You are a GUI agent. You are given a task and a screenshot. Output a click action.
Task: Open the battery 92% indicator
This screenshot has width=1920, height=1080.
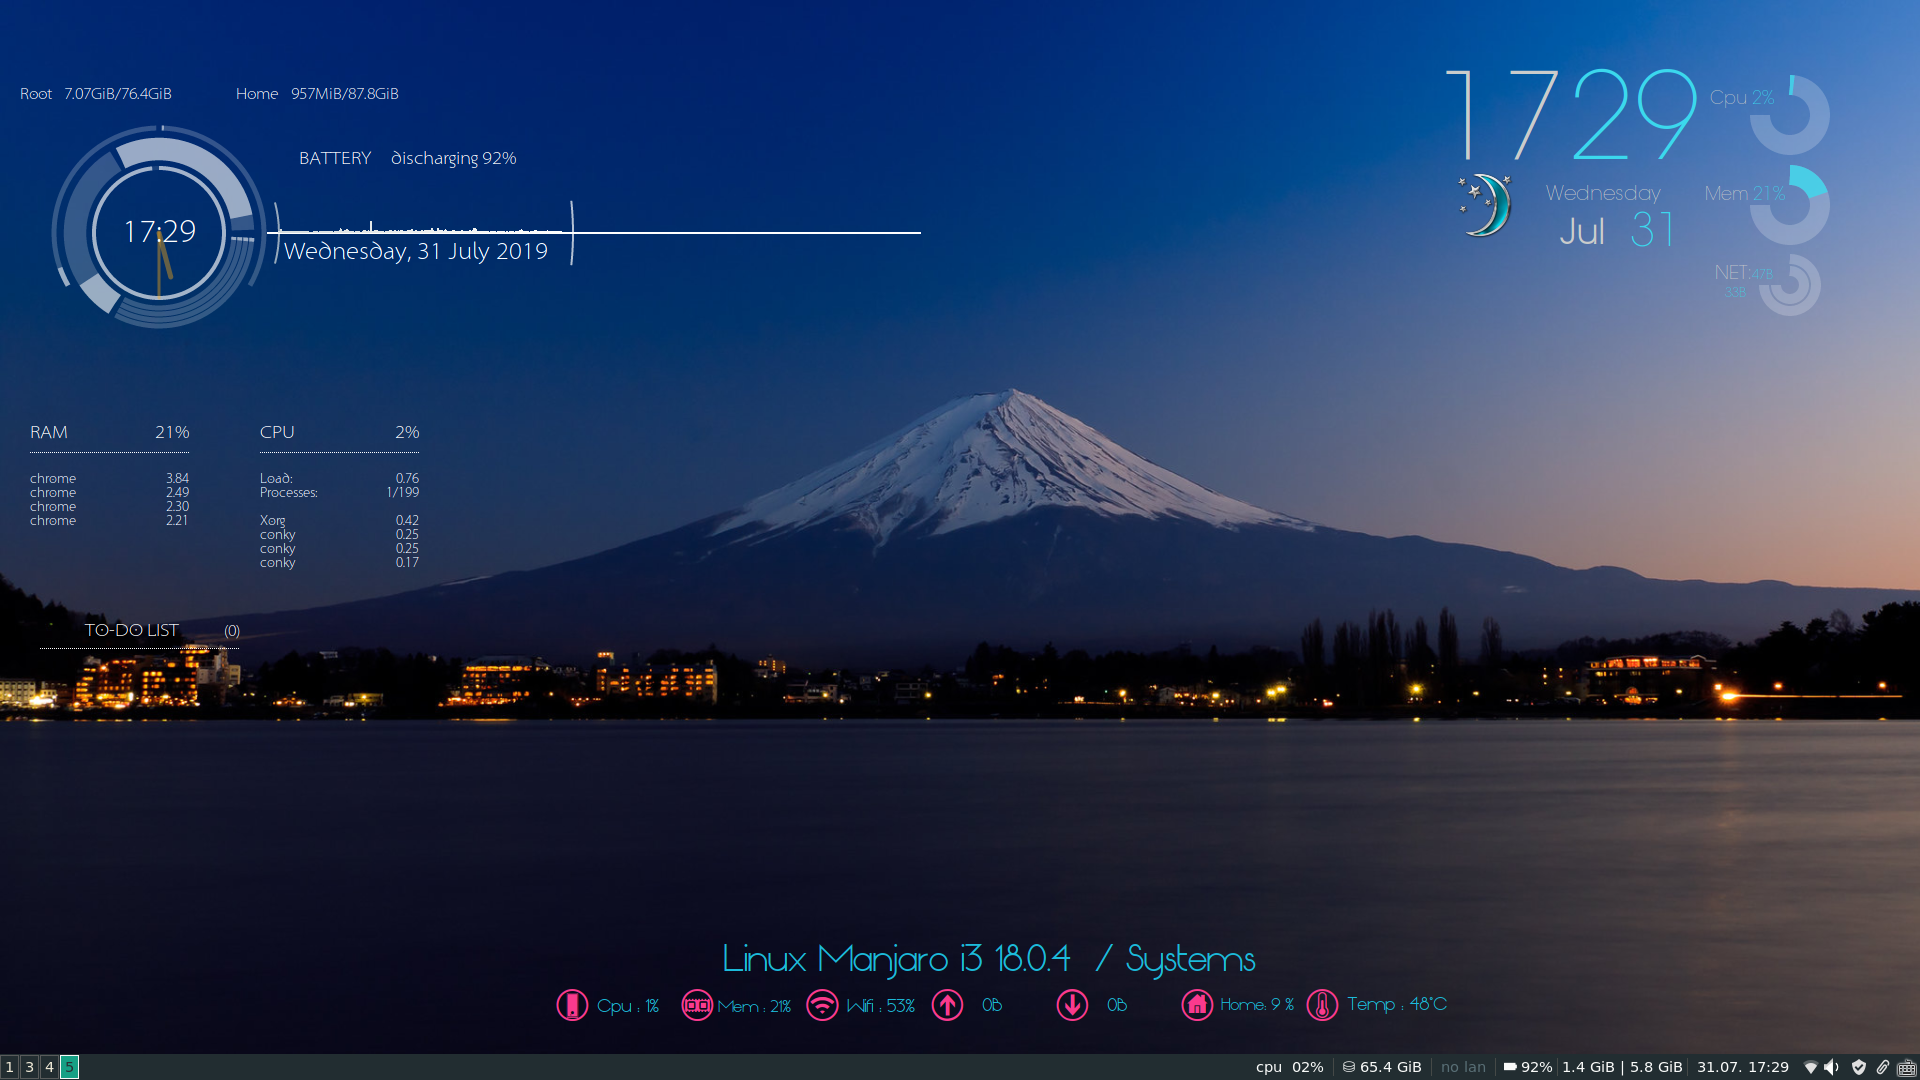click(x=1527, y=1067)
